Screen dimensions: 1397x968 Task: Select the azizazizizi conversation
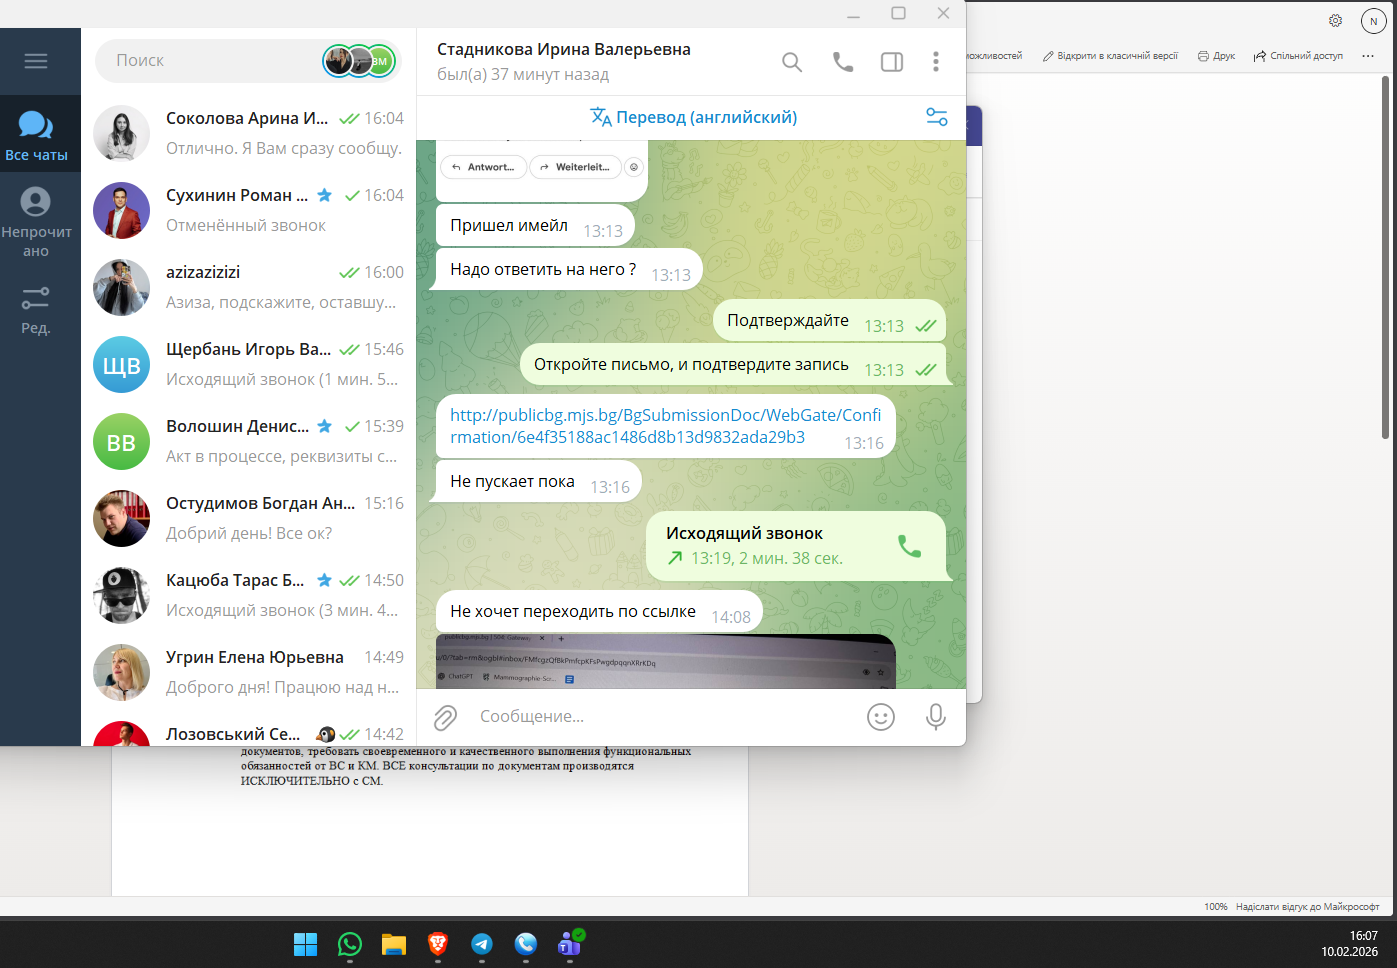click(x=248, y=287)
